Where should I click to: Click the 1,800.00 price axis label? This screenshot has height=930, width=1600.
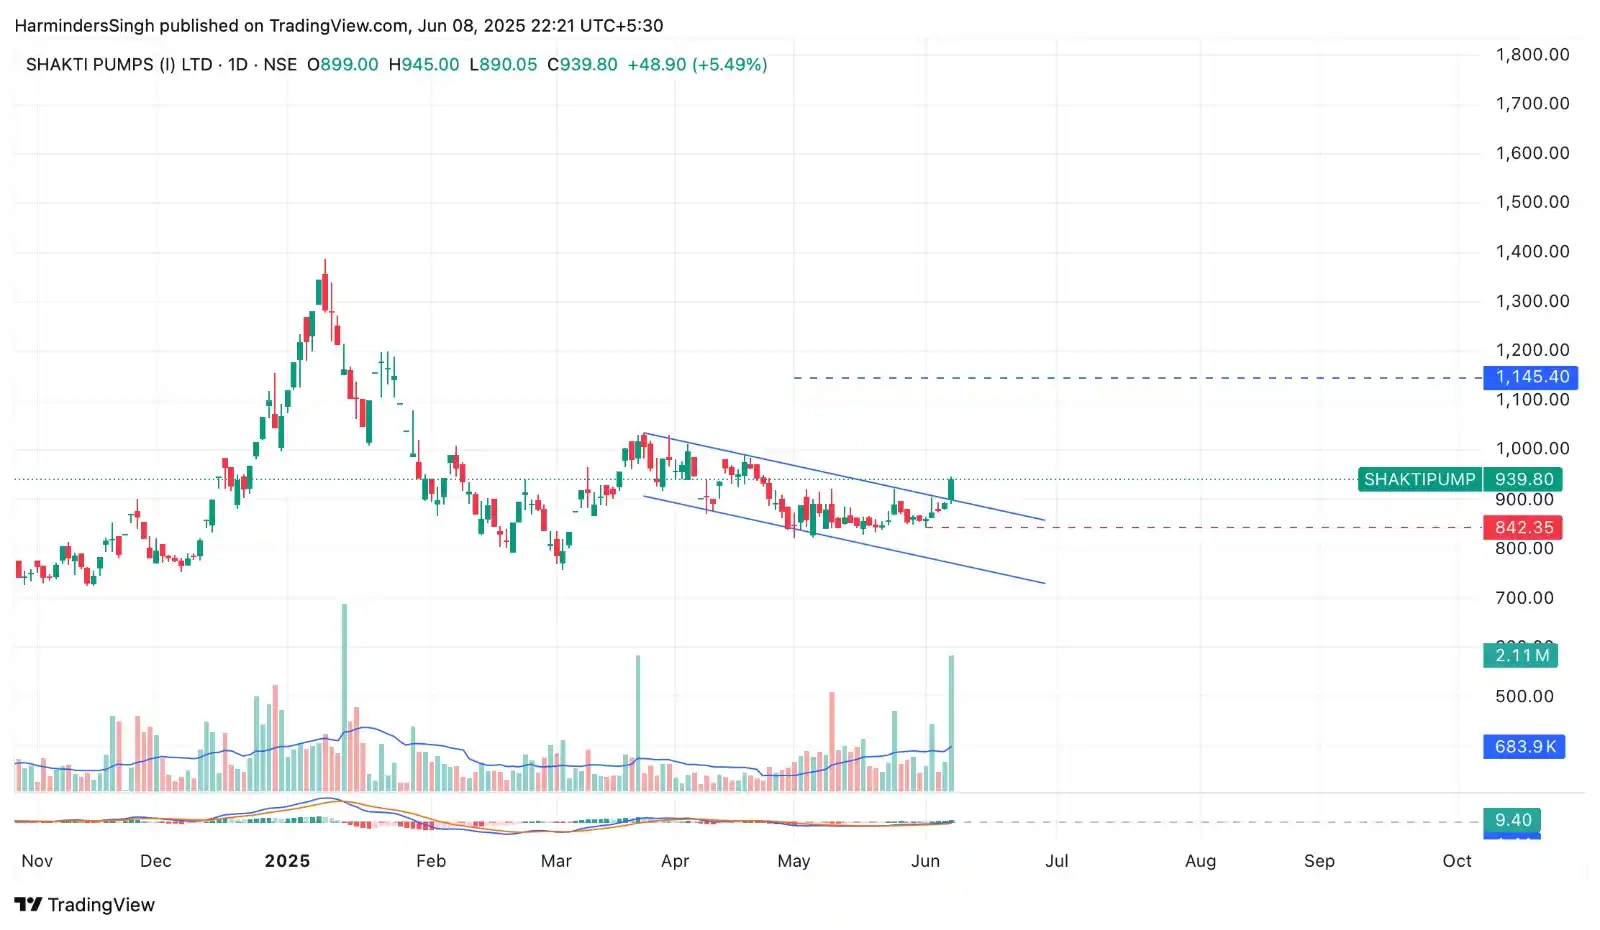[x=1532, y=54]
